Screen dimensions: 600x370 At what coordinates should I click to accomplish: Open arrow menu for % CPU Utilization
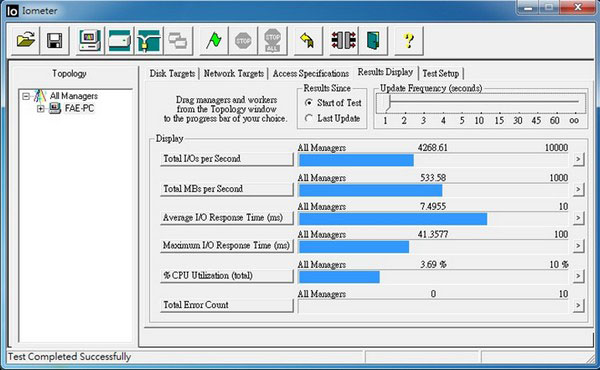click(578, 276)
